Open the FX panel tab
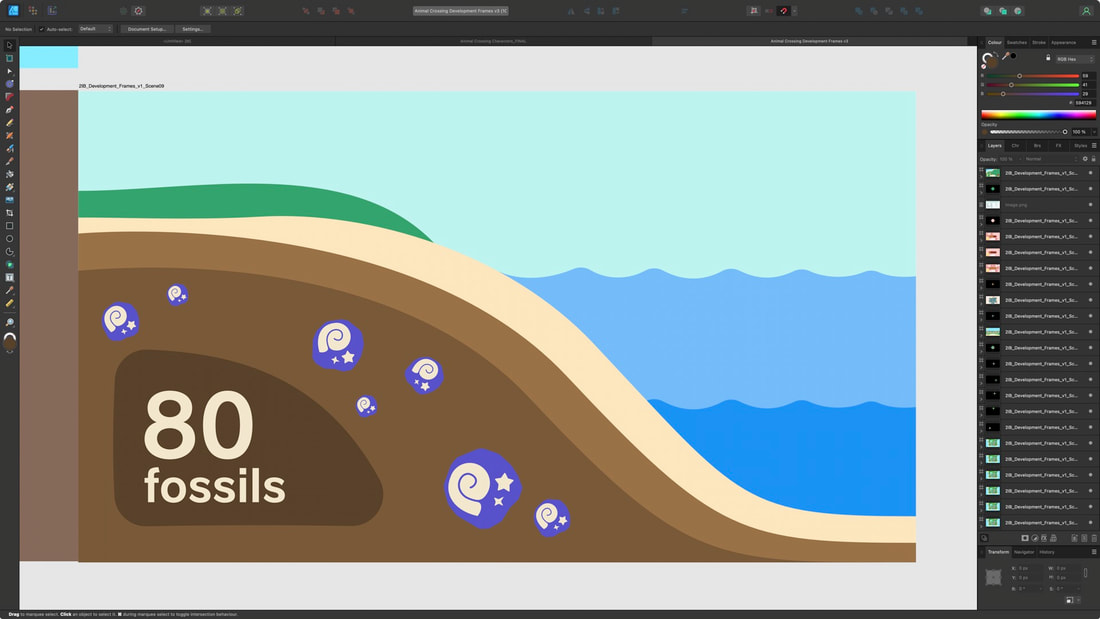This screenshot has height=619, width=1100. tap(1059, 145)
